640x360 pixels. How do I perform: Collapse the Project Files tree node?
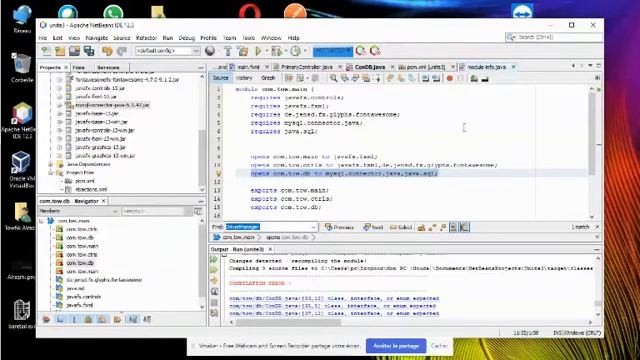click(x=51, y=173)
